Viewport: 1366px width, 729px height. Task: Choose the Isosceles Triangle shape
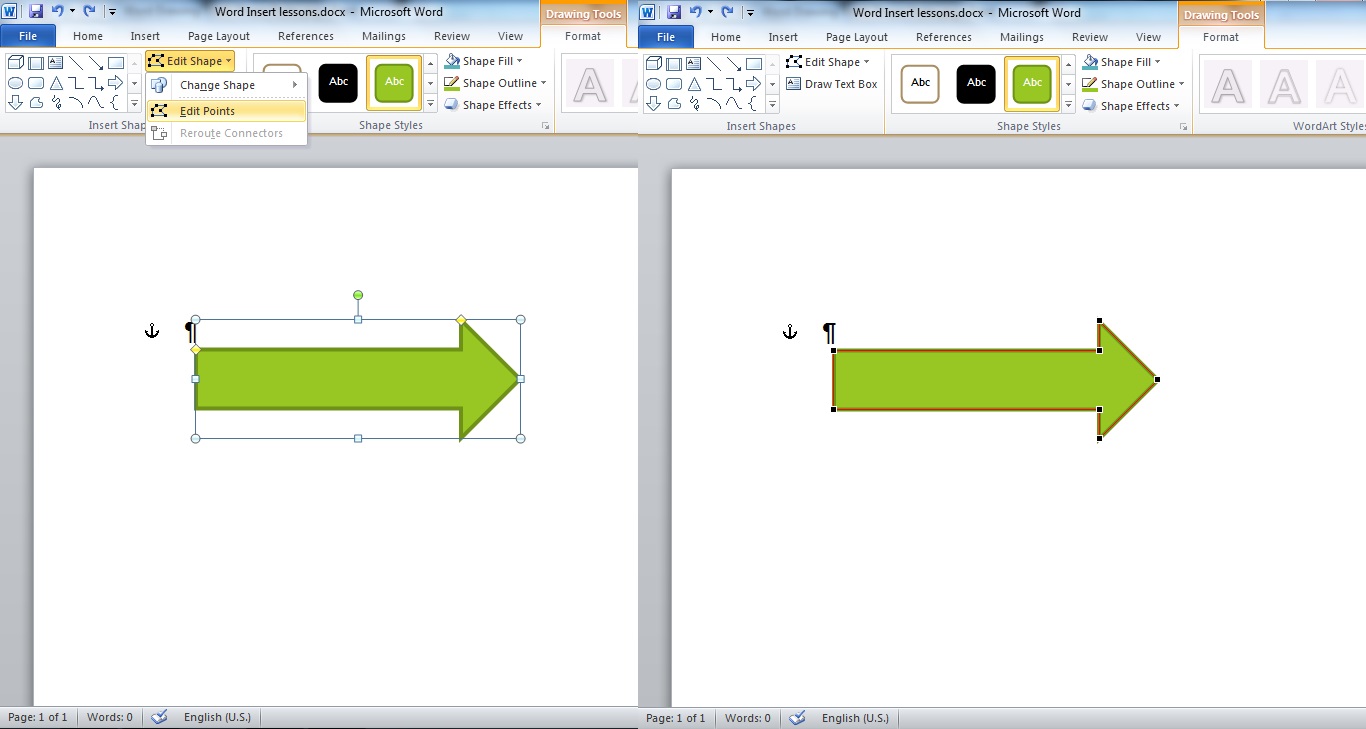pyautogui.click(x=56, y=83)
